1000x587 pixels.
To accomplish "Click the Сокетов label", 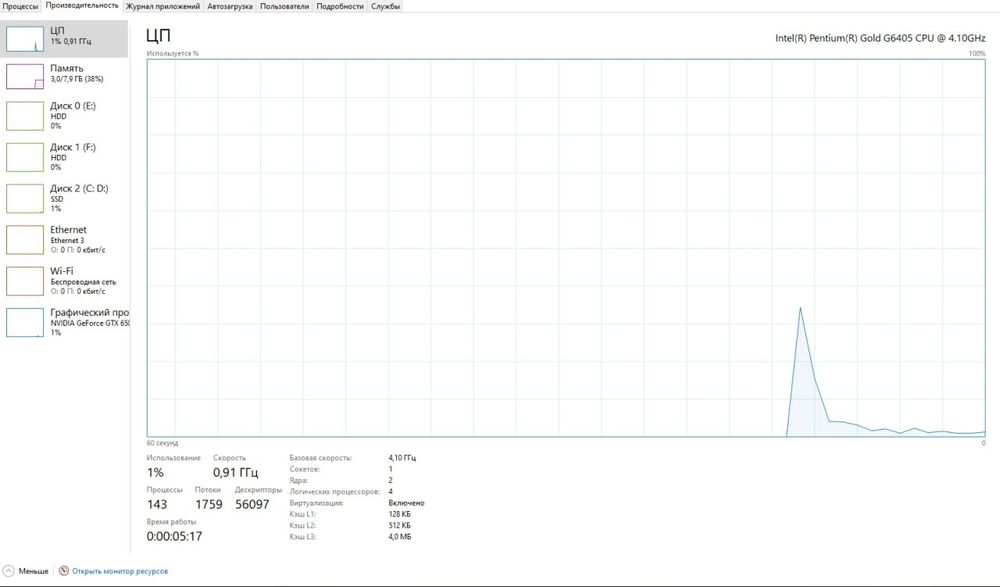I will click(x=305, y=470).
